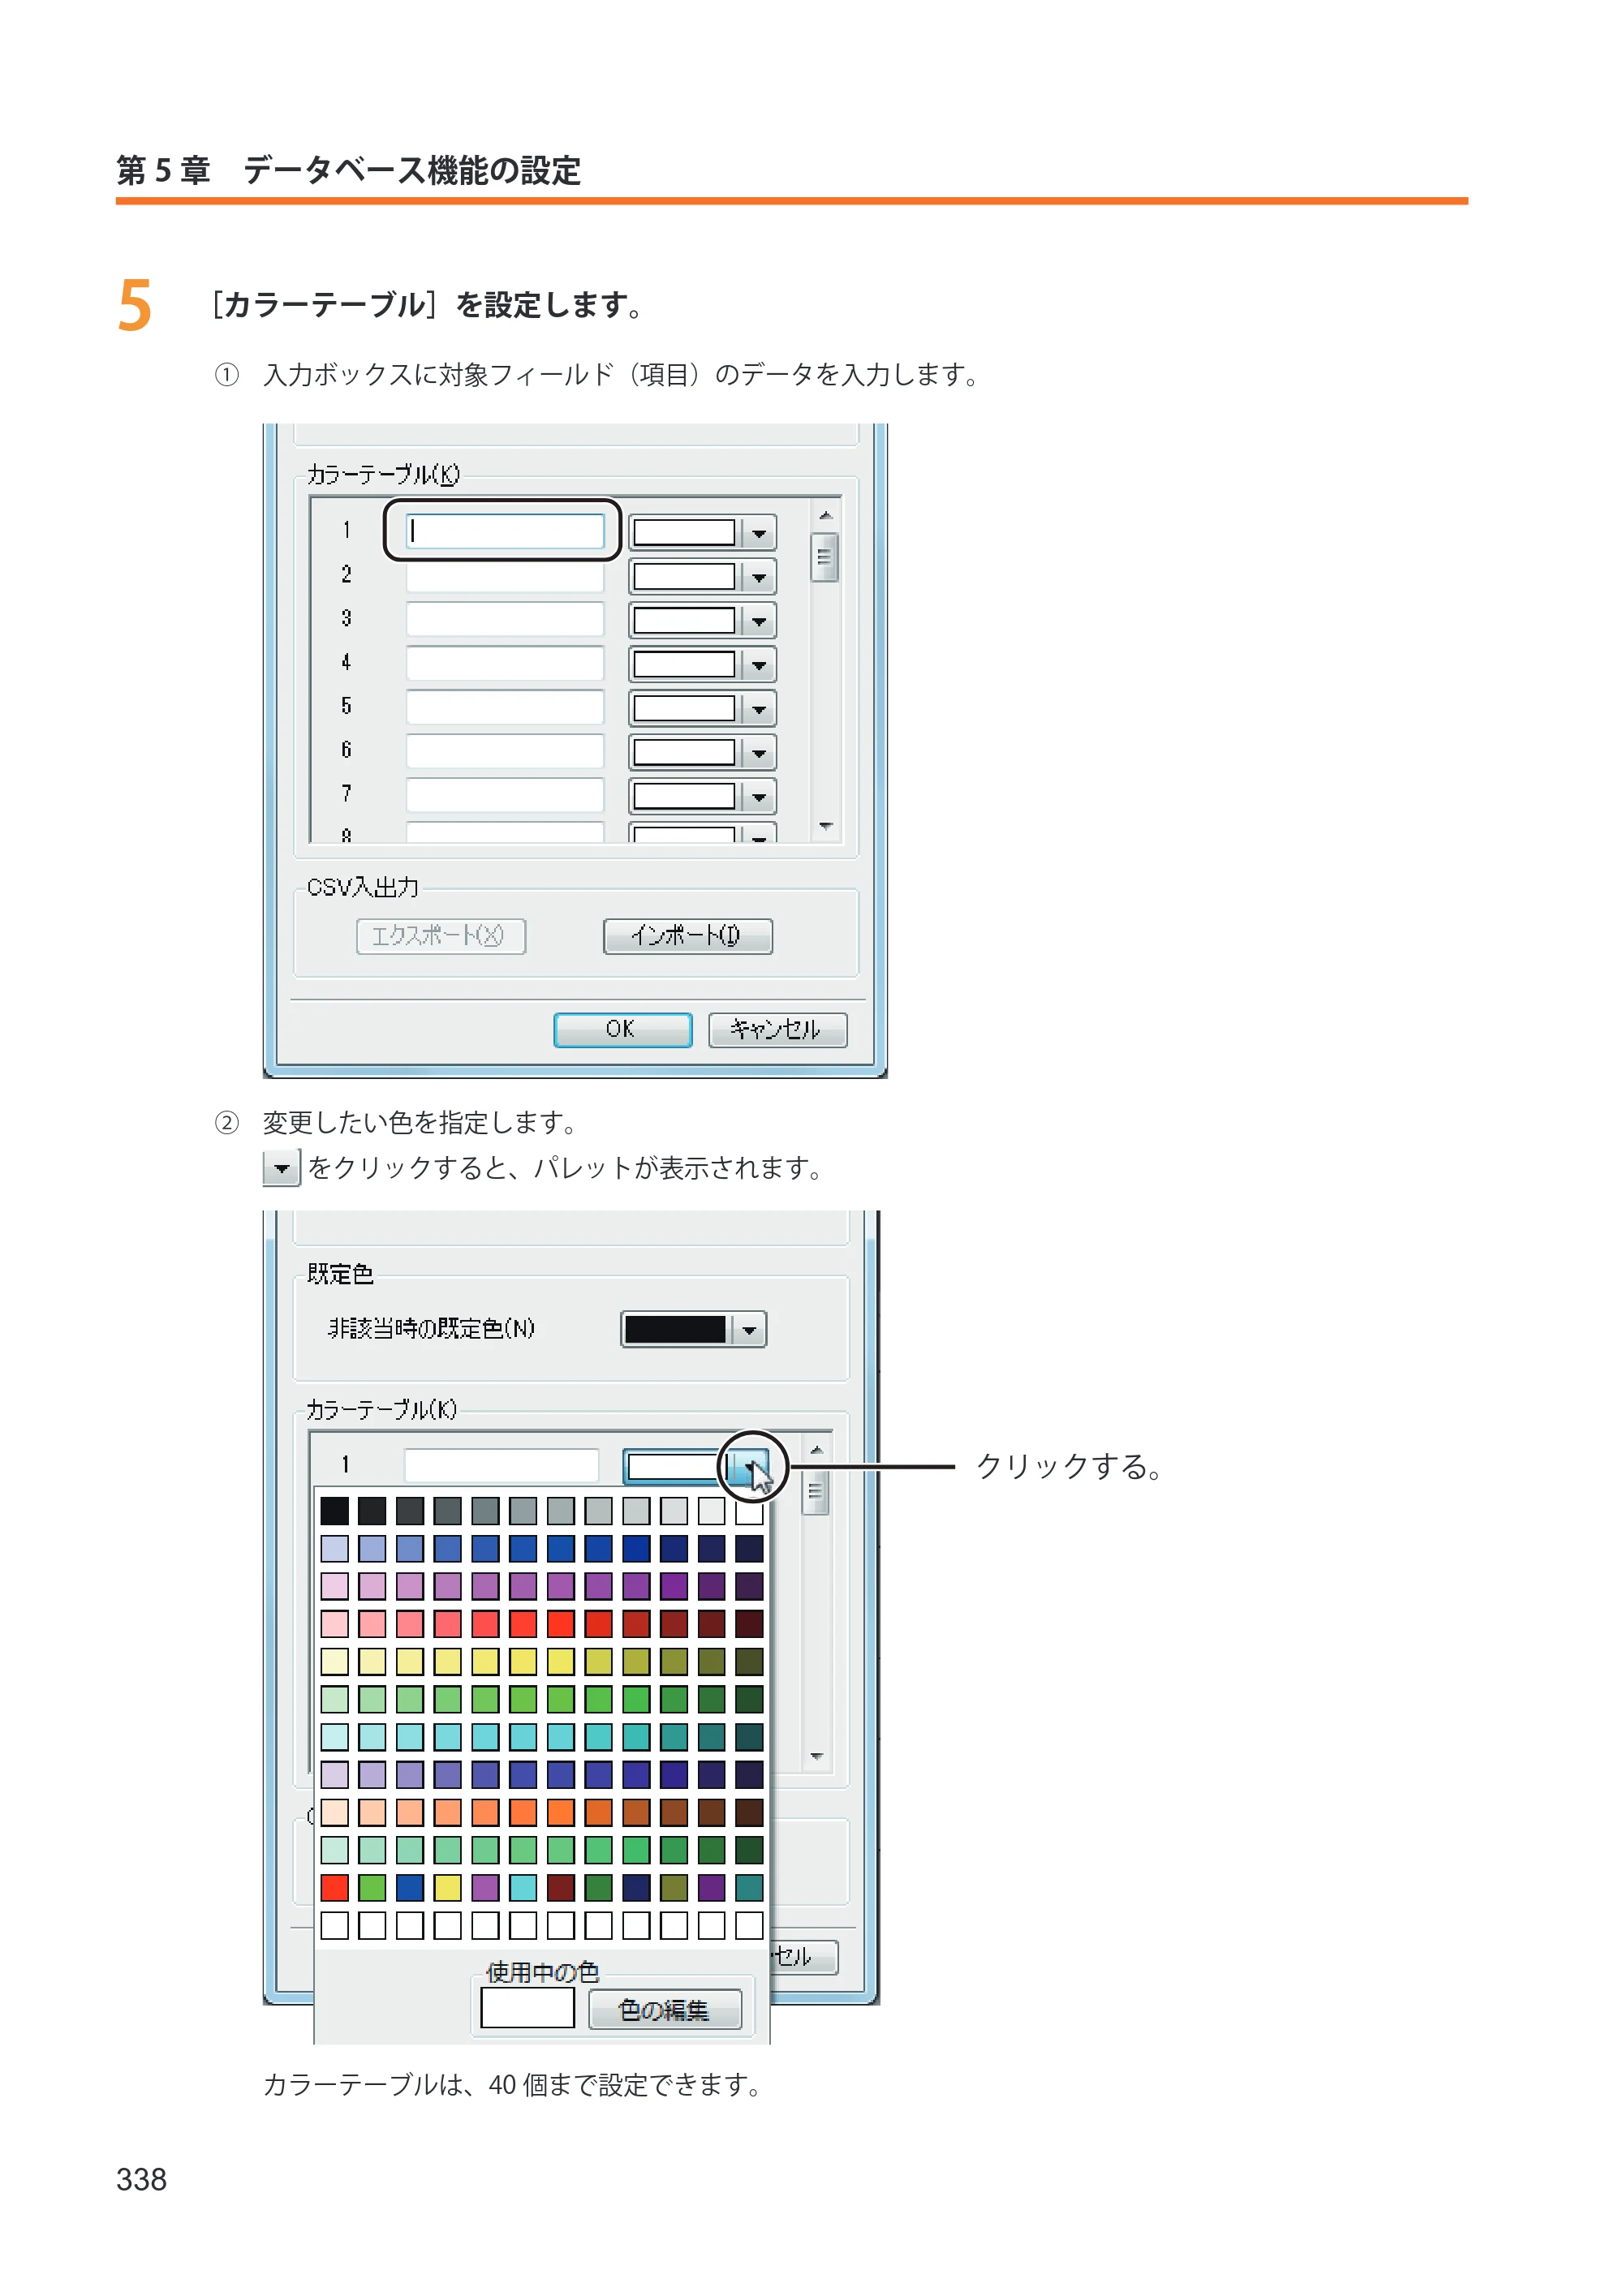Image resolution: width=1623 pixels, height=2296 pixels.
Task: Open the row 3 color dropdown arrow
Action: coord(759,621)
